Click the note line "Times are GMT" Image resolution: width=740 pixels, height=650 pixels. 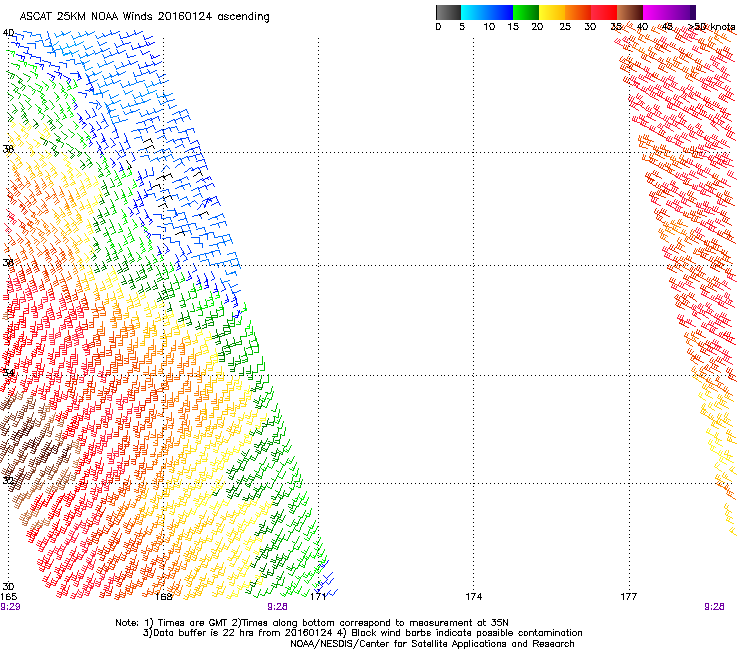pyautogui.click(x=312, y=623)
